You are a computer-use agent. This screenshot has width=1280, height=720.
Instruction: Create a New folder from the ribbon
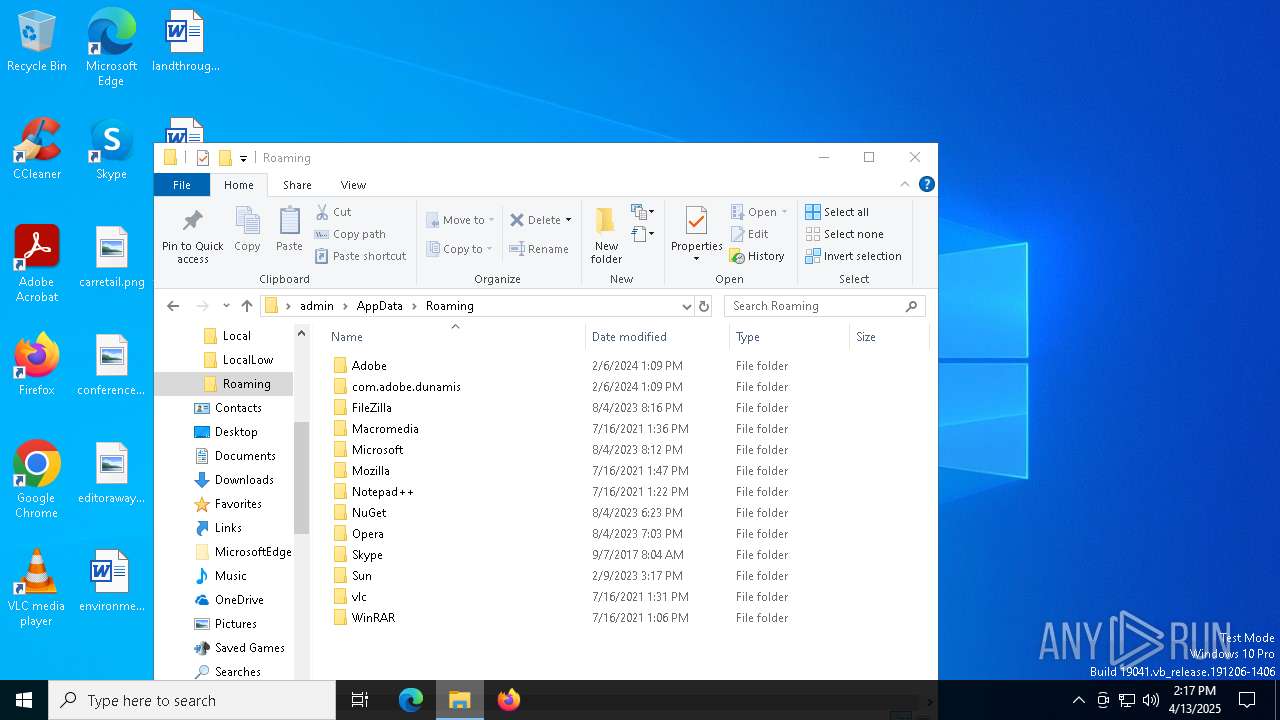606,236
